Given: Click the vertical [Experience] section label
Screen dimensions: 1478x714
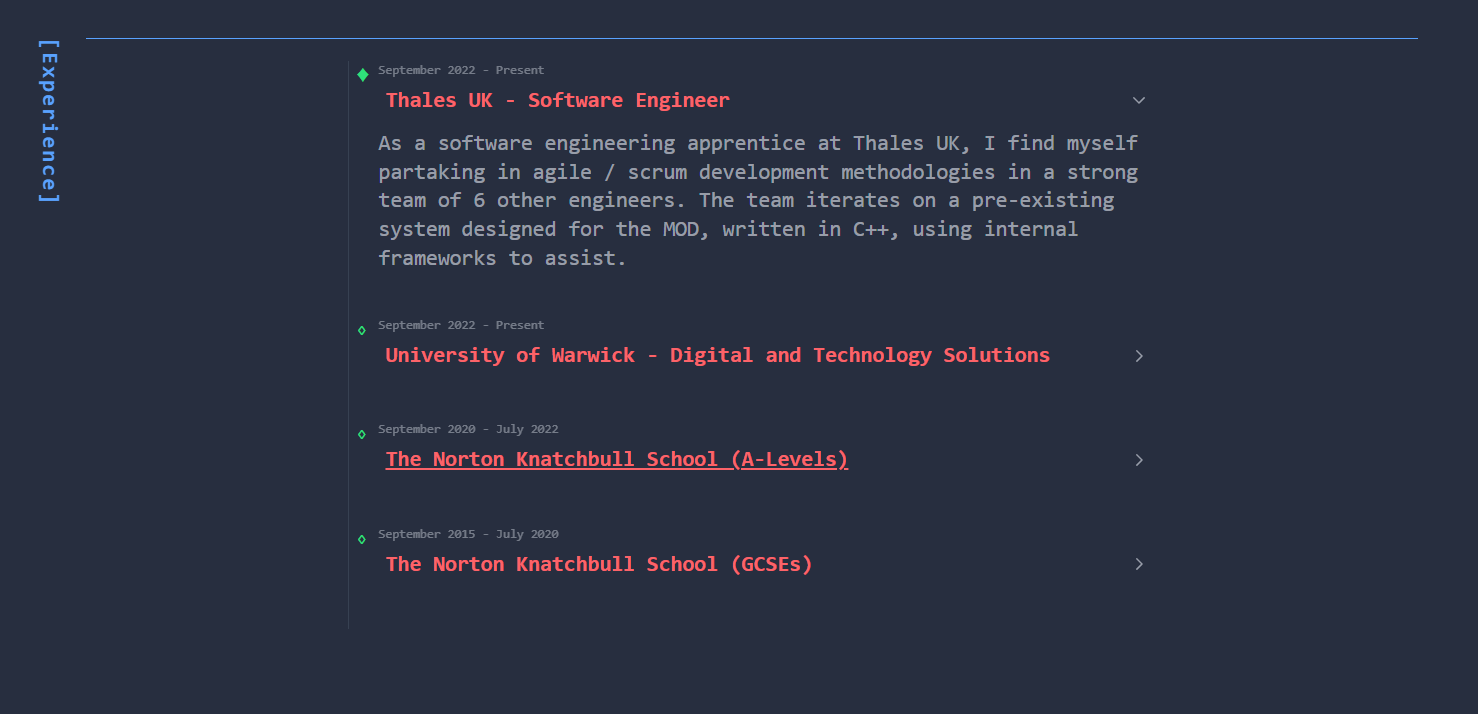Looking at the screenshot, I should [48, 121].
